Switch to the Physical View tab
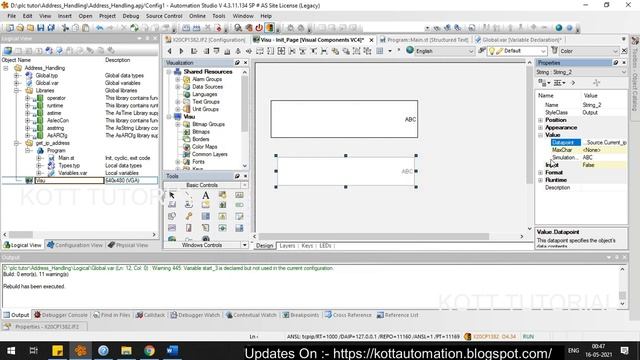 pyautogui.click(x=128, y=245)
